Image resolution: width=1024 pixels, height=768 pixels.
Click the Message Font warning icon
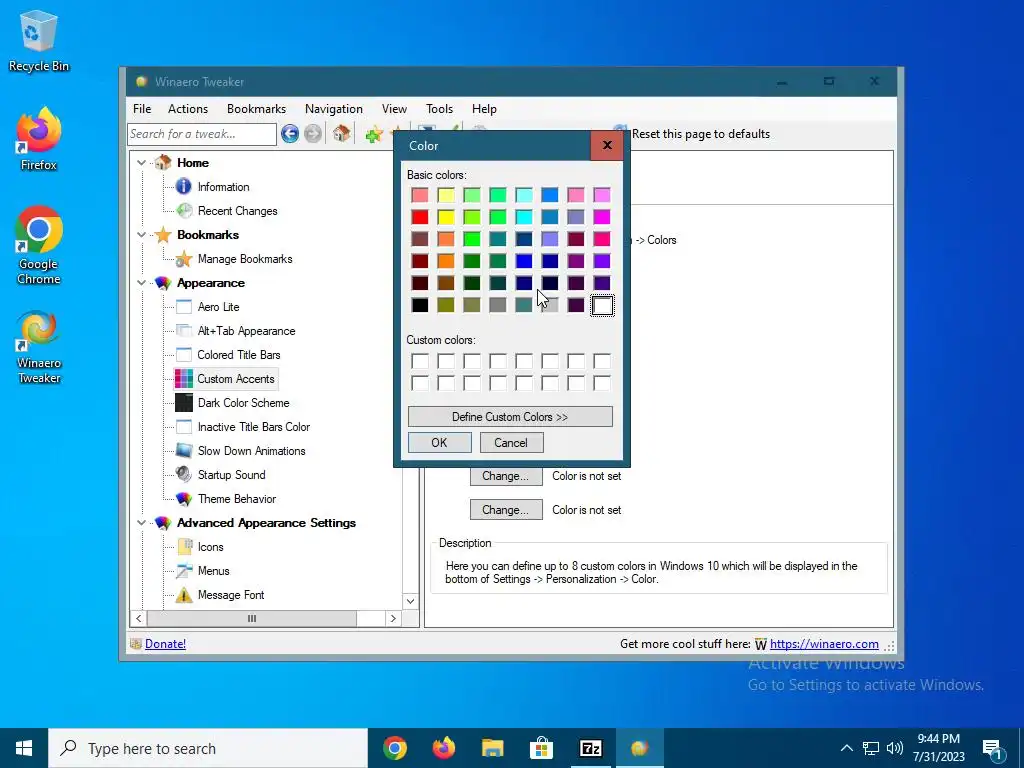coord(184,595)
